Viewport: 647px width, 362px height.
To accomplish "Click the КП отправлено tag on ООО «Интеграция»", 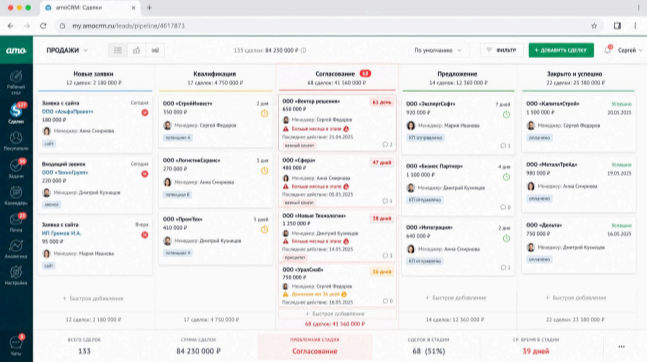I will [x=425, y=261].
